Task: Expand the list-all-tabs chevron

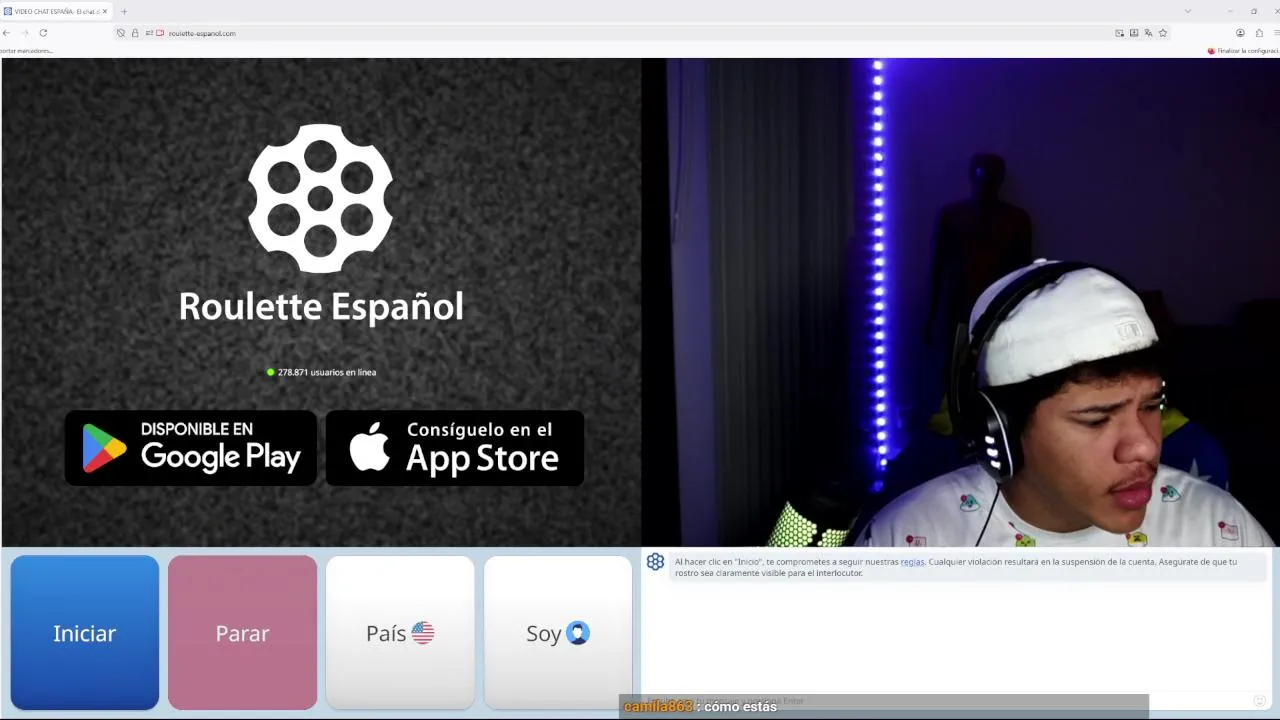Action: pos(1188,11)
